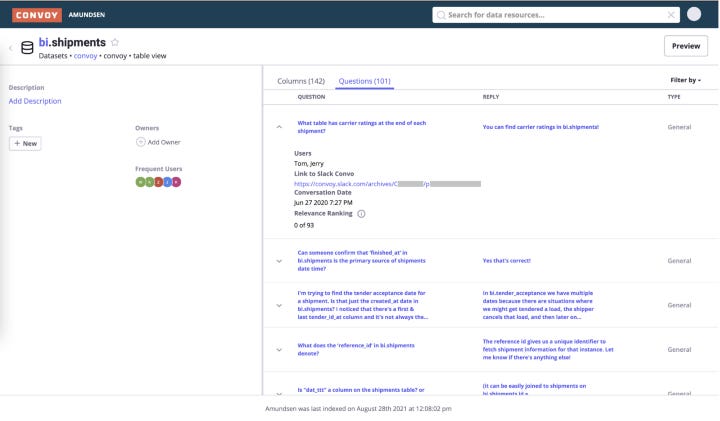Go back using the left chevron
This screenshot has height=421, width=720.
(x=11, y=47)
